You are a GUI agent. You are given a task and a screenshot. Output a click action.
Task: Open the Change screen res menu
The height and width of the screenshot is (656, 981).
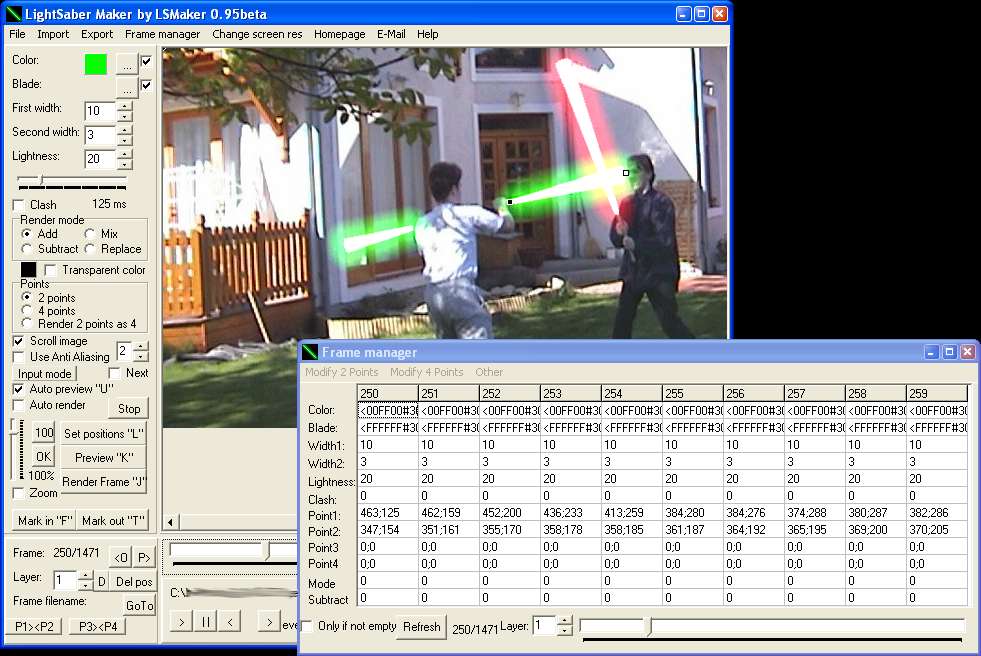point(257,34)
